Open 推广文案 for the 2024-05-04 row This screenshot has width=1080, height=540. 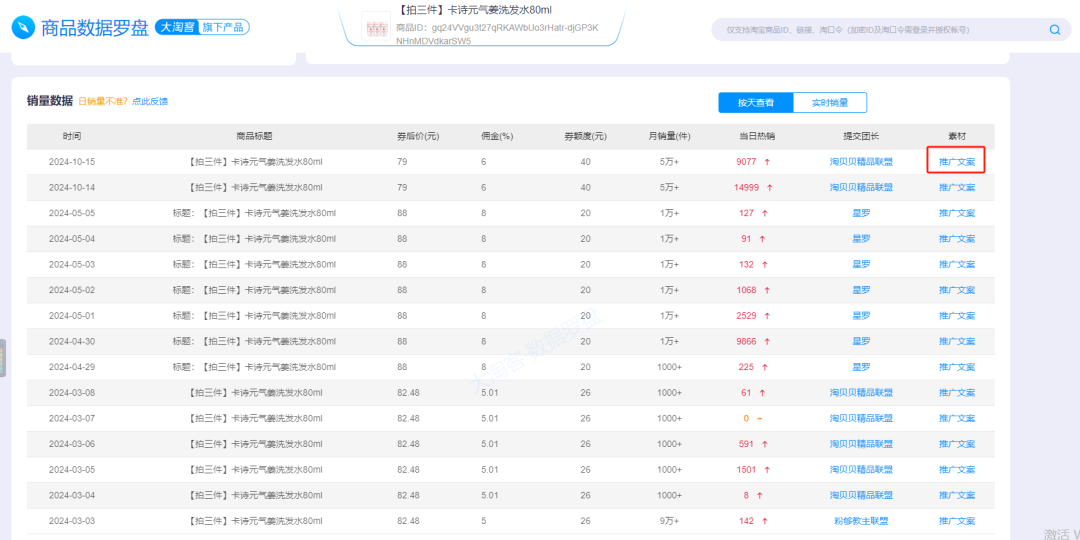[957, 239]
